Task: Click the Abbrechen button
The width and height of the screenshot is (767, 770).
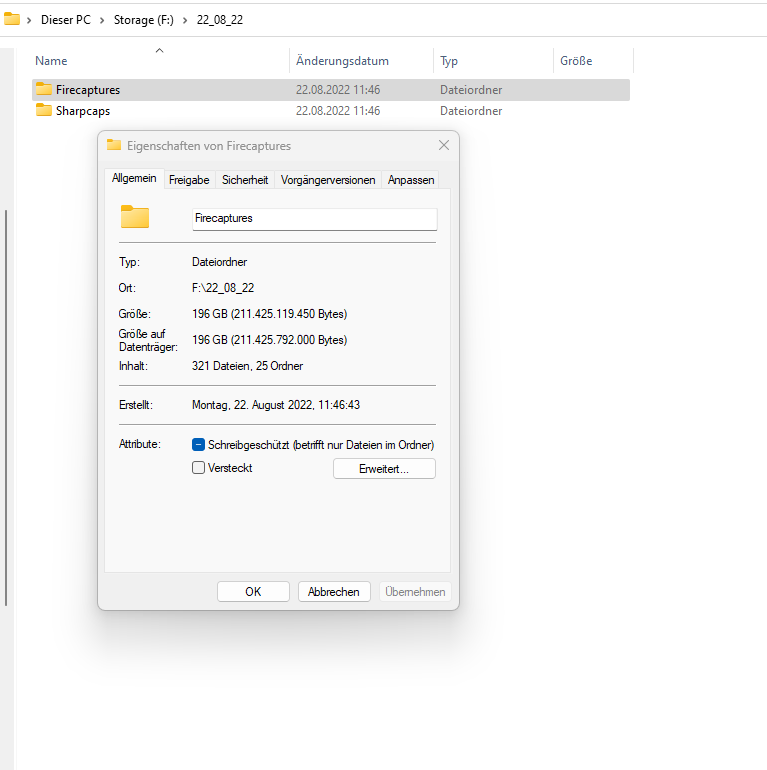Action: pyautogui.click(x=334, y=592)
